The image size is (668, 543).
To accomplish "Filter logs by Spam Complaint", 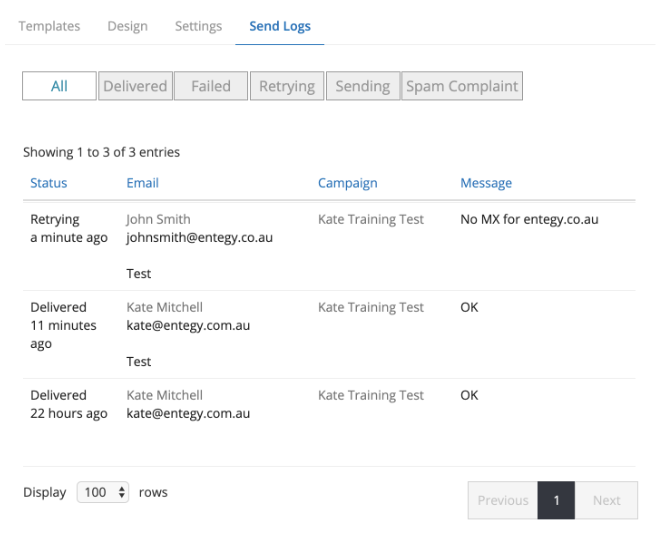I will [x=462, y=86].
